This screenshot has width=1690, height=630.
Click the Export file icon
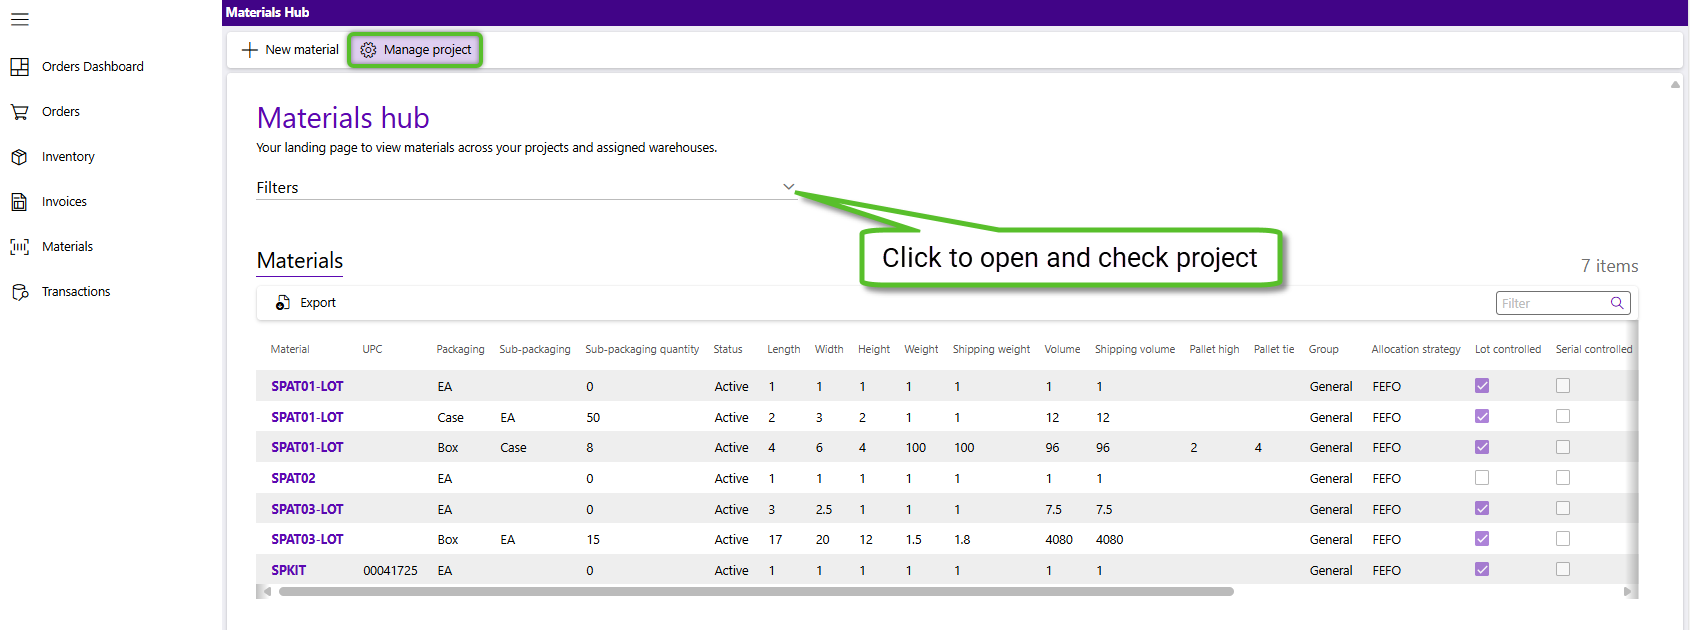click(283, 303)
